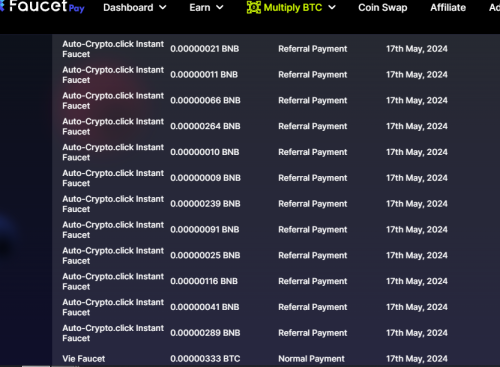
Task: Select the 0.00000091 BNB amount
Action: tap(205, 230)
